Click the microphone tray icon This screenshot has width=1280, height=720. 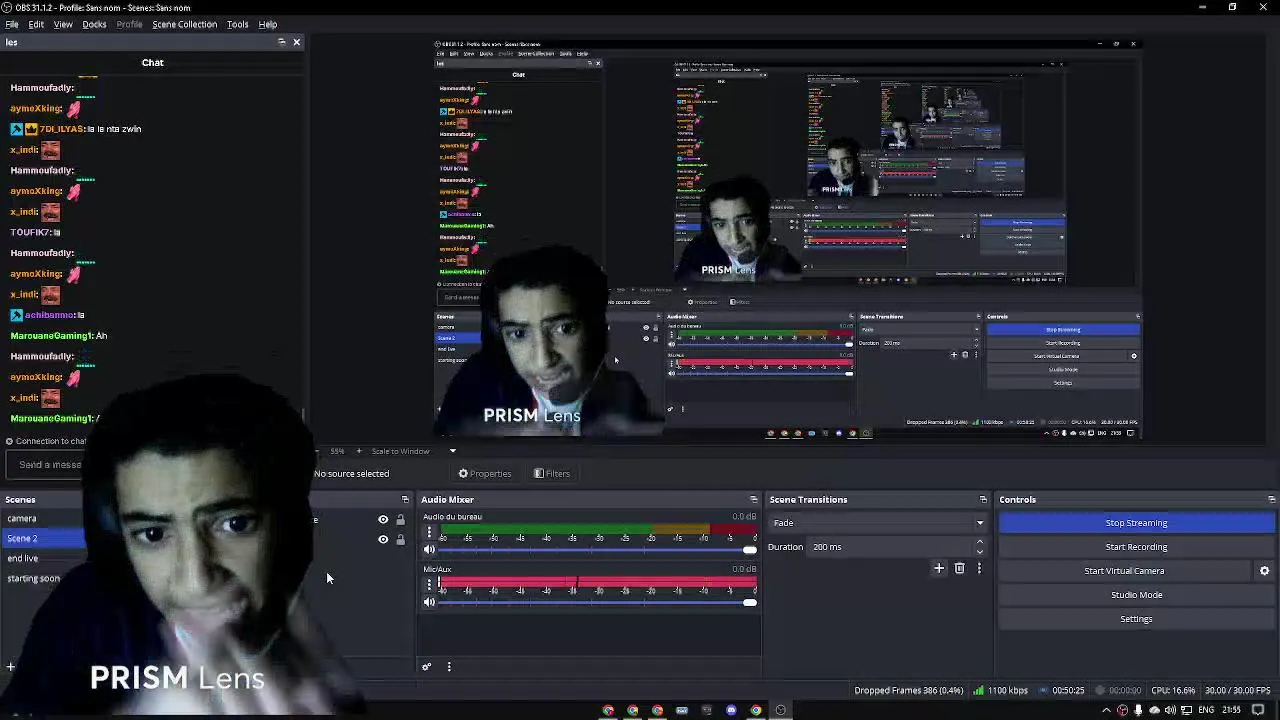pos(1138,710)
